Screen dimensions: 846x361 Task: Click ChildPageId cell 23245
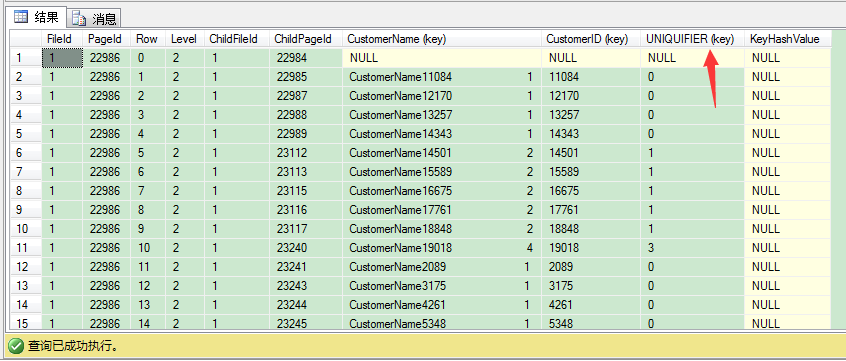pyautogui.click(x=306, y=323)
